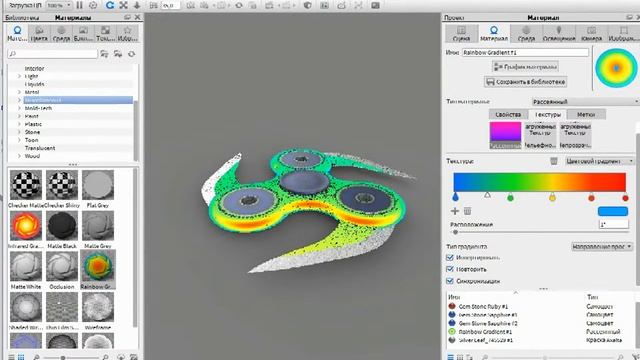The height and width of the screenshot is (360, 640).
Task: Expand the Plastic folder in material tree
Action: point(19,124)
